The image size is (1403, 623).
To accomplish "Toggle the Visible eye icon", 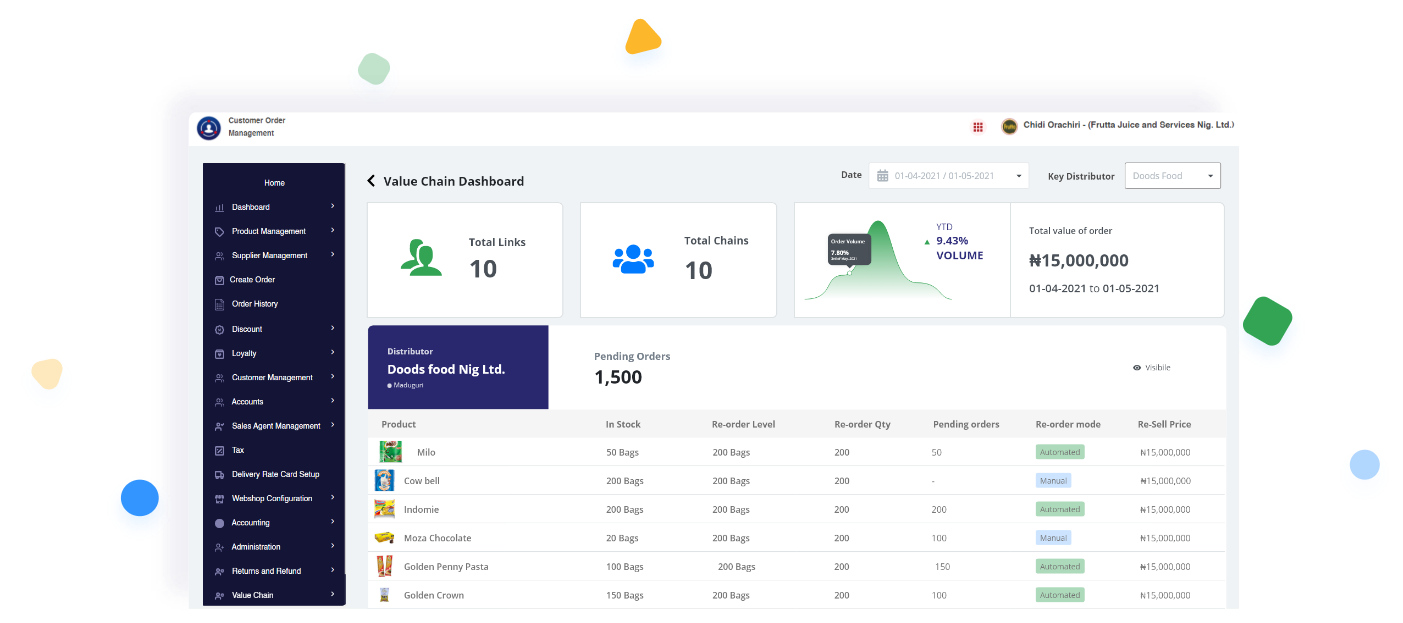I will pos(1137,368).
